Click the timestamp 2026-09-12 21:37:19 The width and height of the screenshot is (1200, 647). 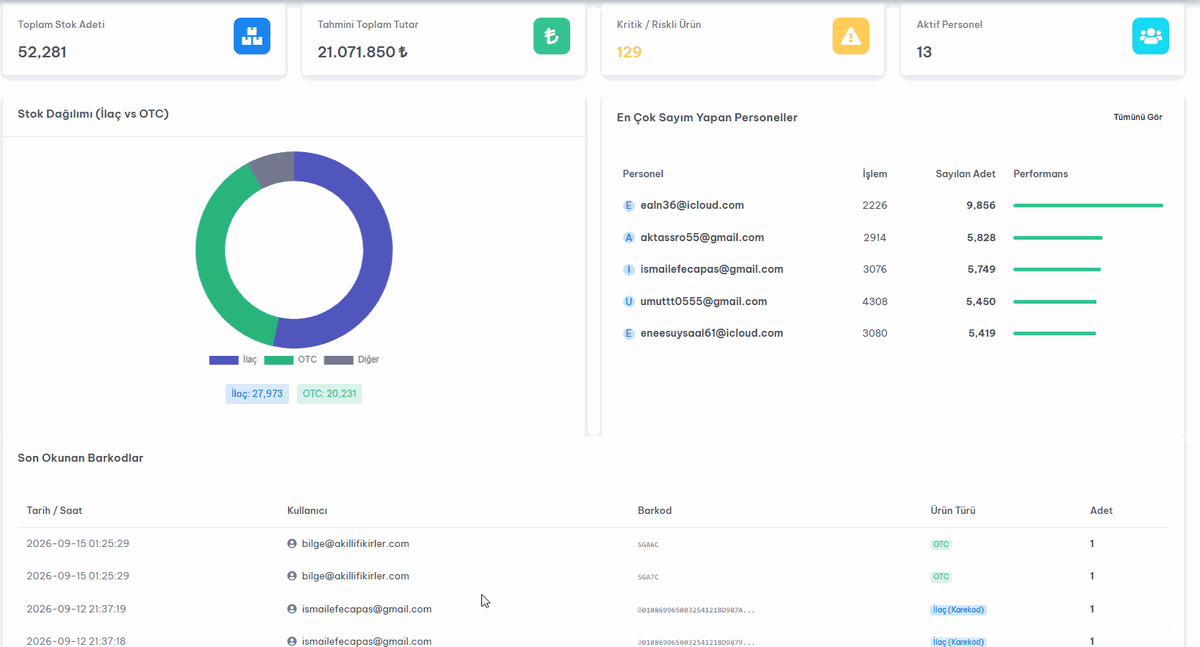point(76,609)
